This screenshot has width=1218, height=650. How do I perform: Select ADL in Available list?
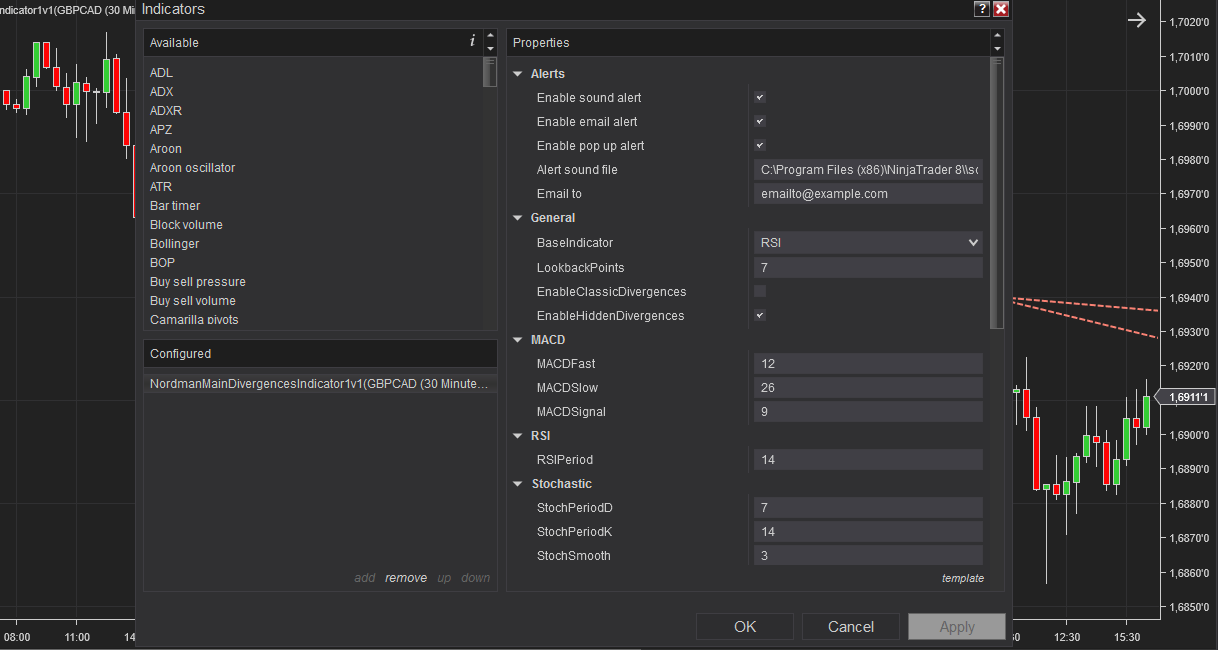click(x=161, y=73)
